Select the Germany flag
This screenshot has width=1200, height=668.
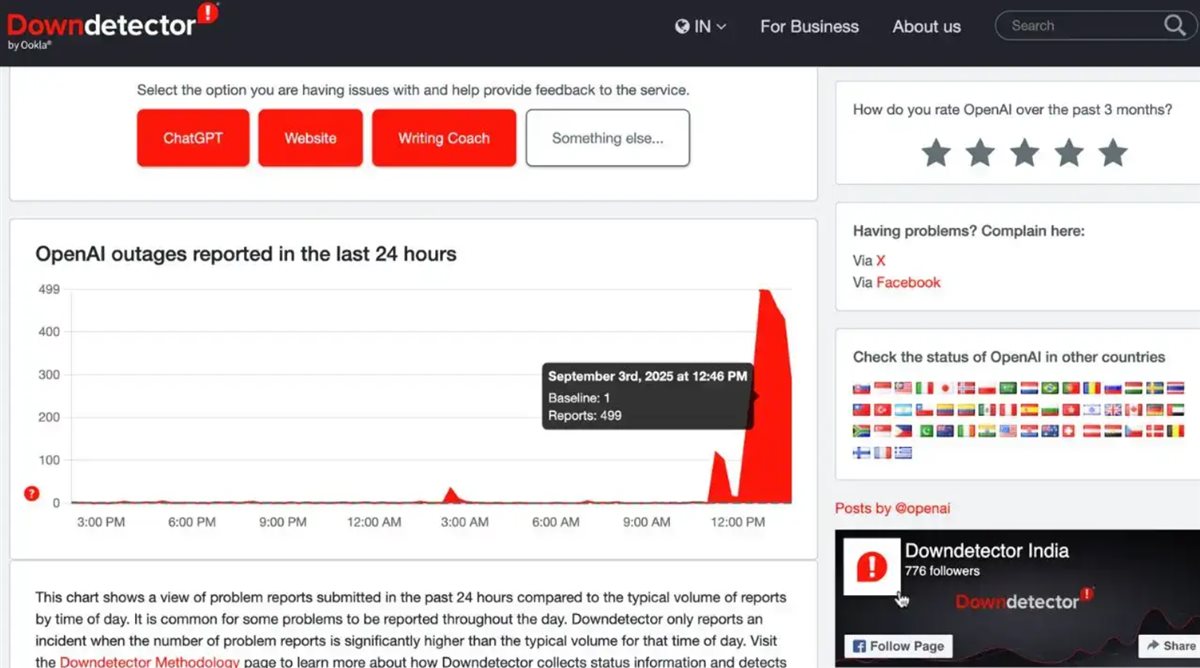[1155, 410]
